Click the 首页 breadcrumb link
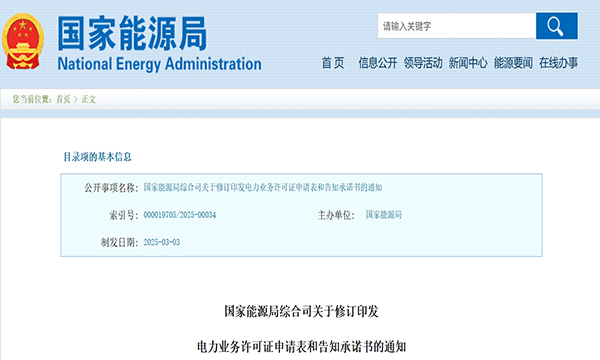The height and width of the screenshot is (360, 600). [x=63, y=99]
